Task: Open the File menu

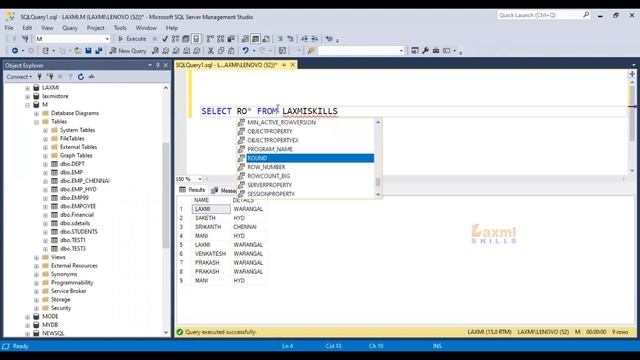Action: pyautogui.click(x=9, y=28)
